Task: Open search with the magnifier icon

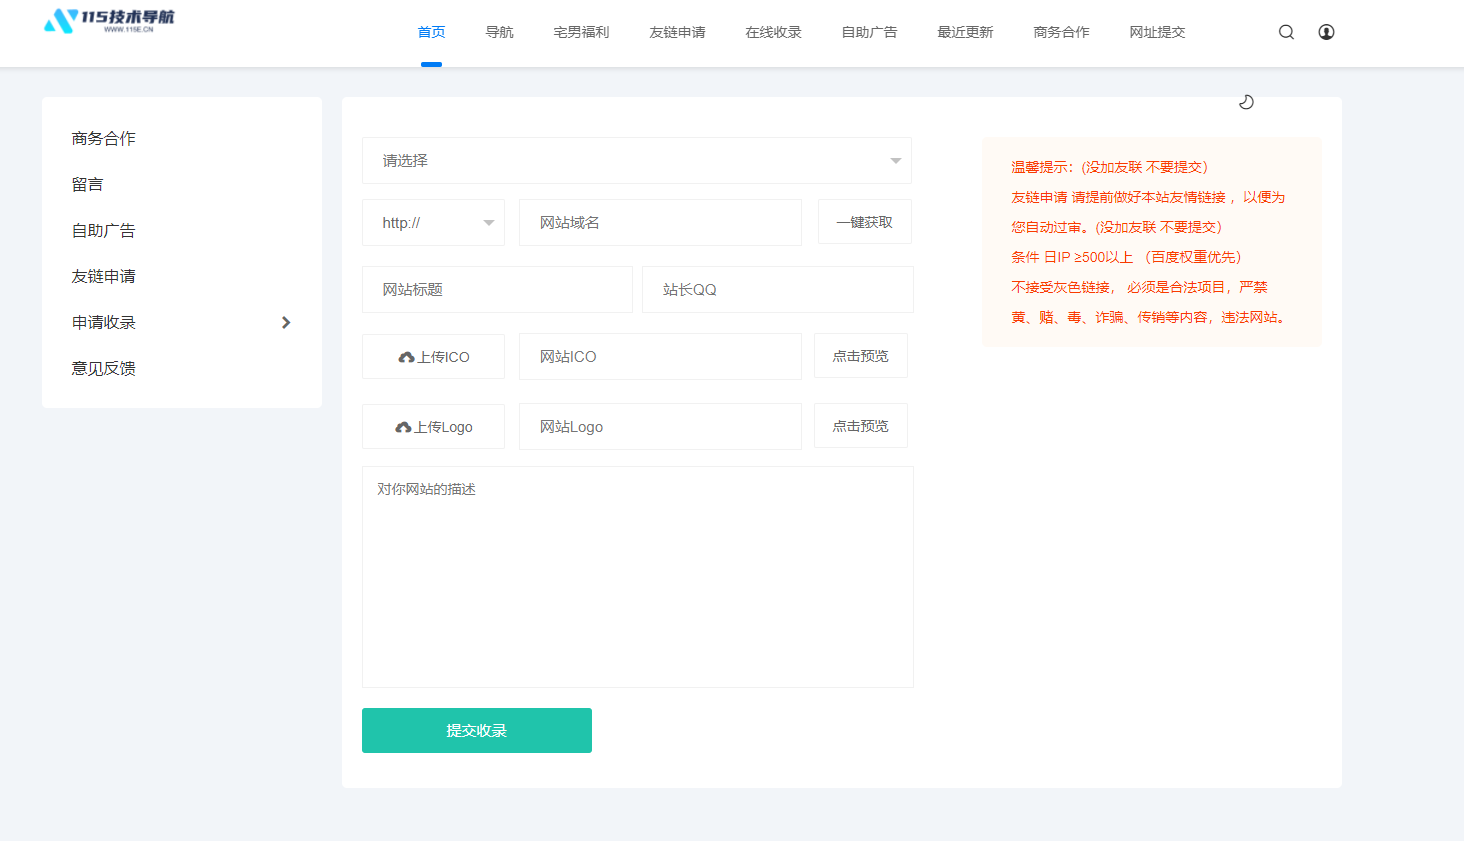Action: (1286, 32)
